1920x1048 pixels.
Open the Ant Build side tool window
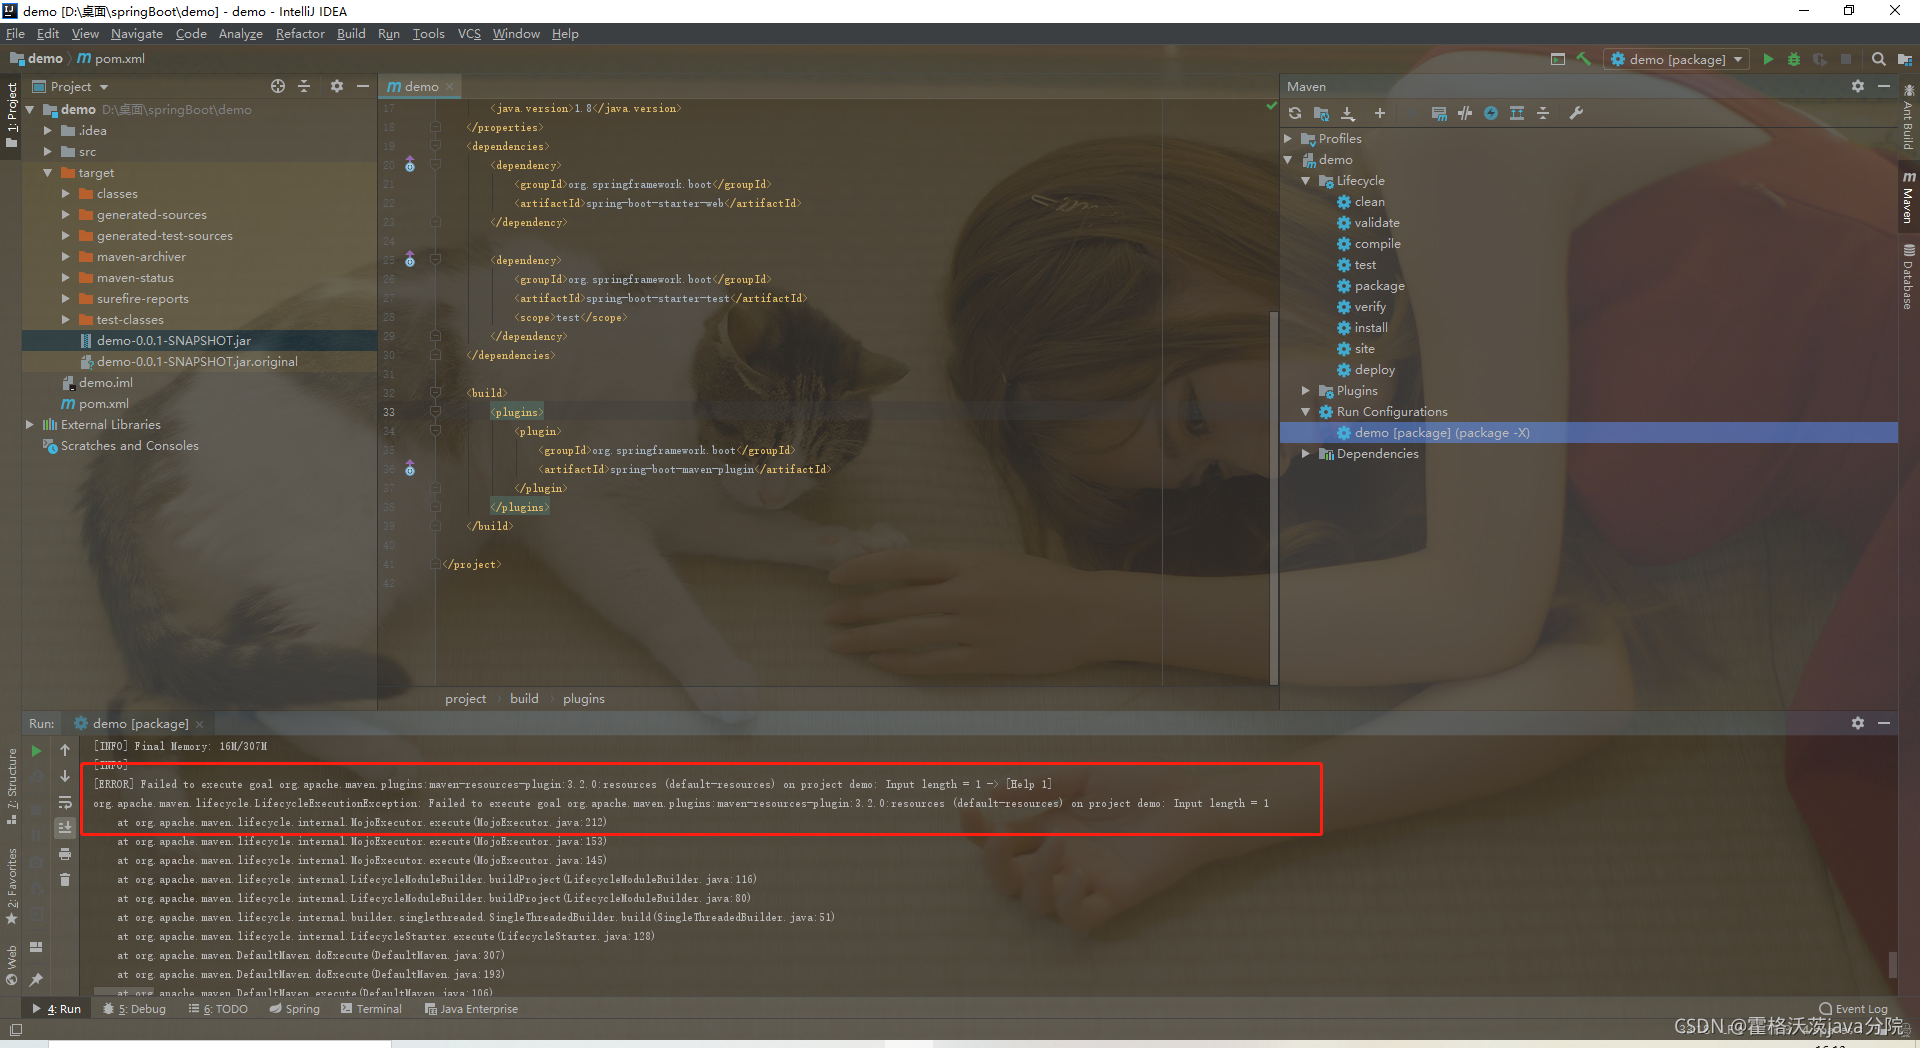click(1909, 118)
